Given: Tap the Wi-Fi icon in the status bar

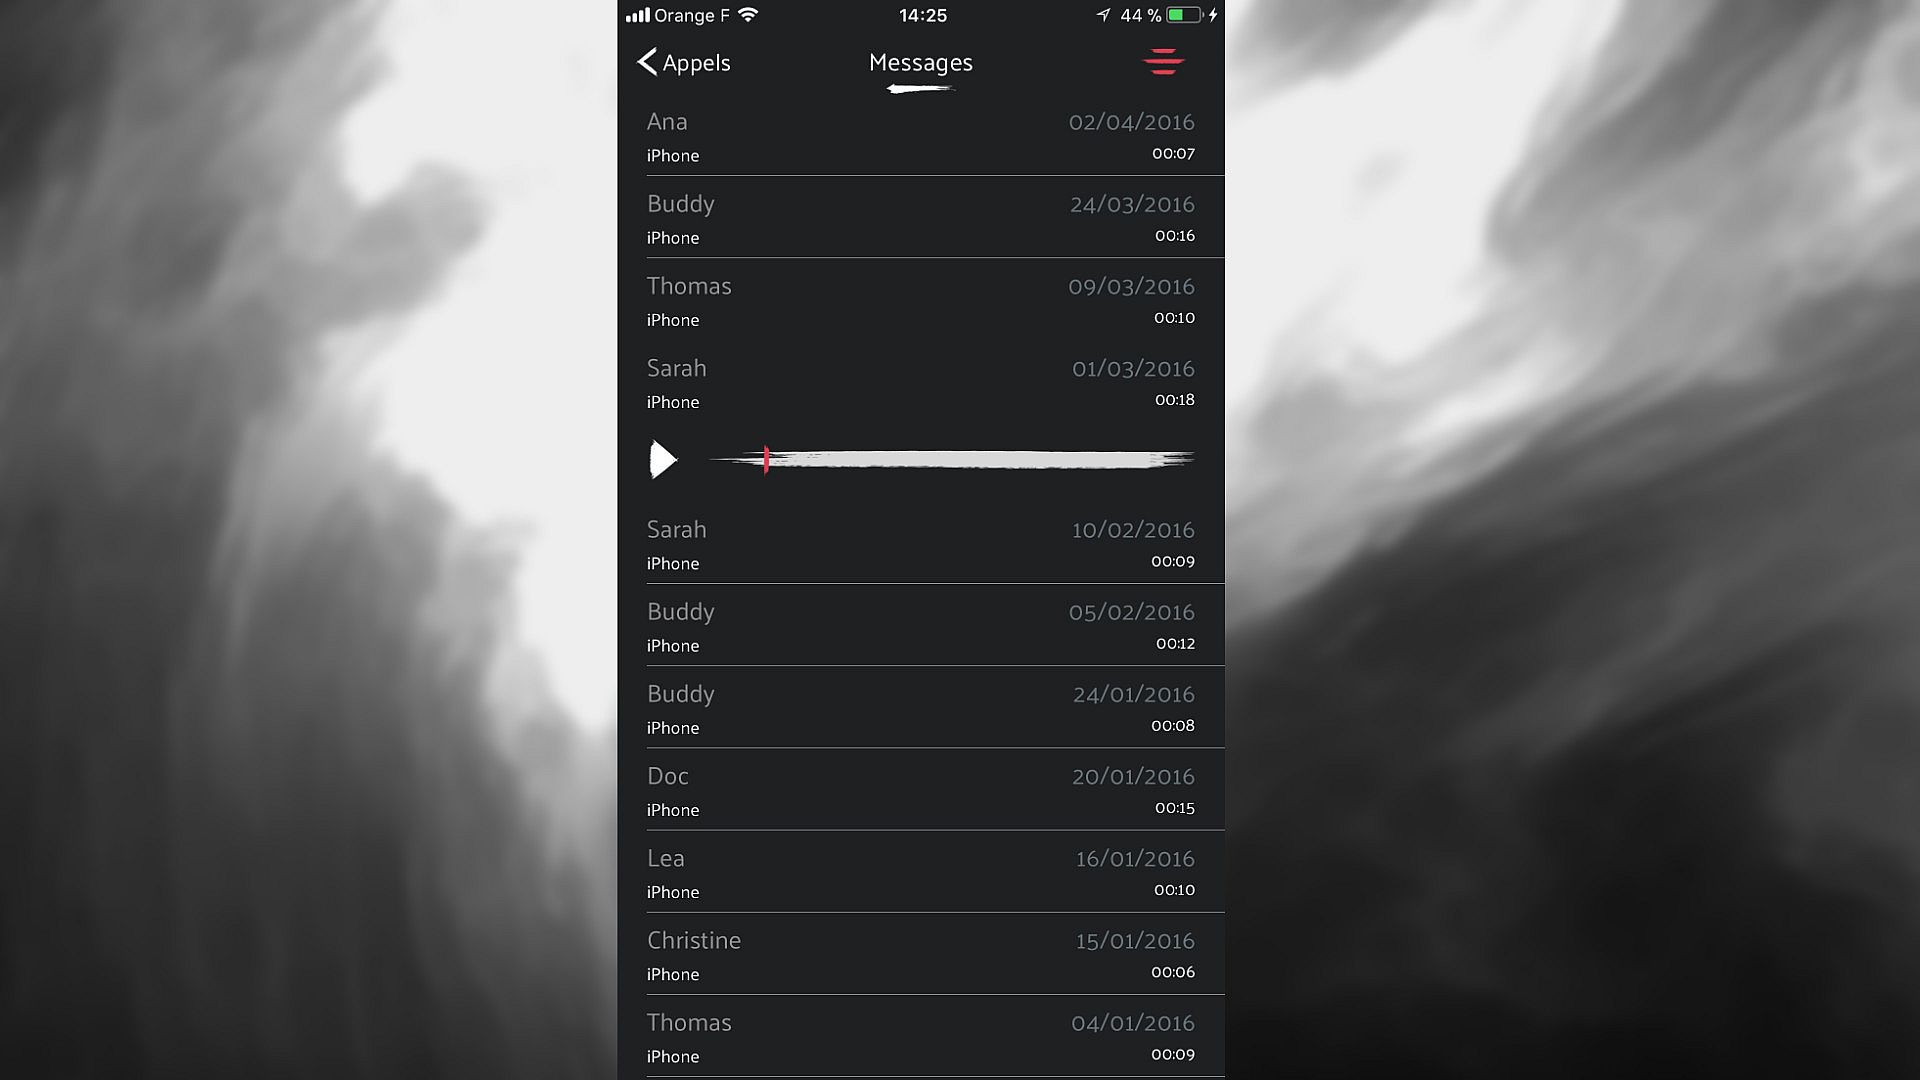Looking at the screenshot, I should [x=748, y=15].
